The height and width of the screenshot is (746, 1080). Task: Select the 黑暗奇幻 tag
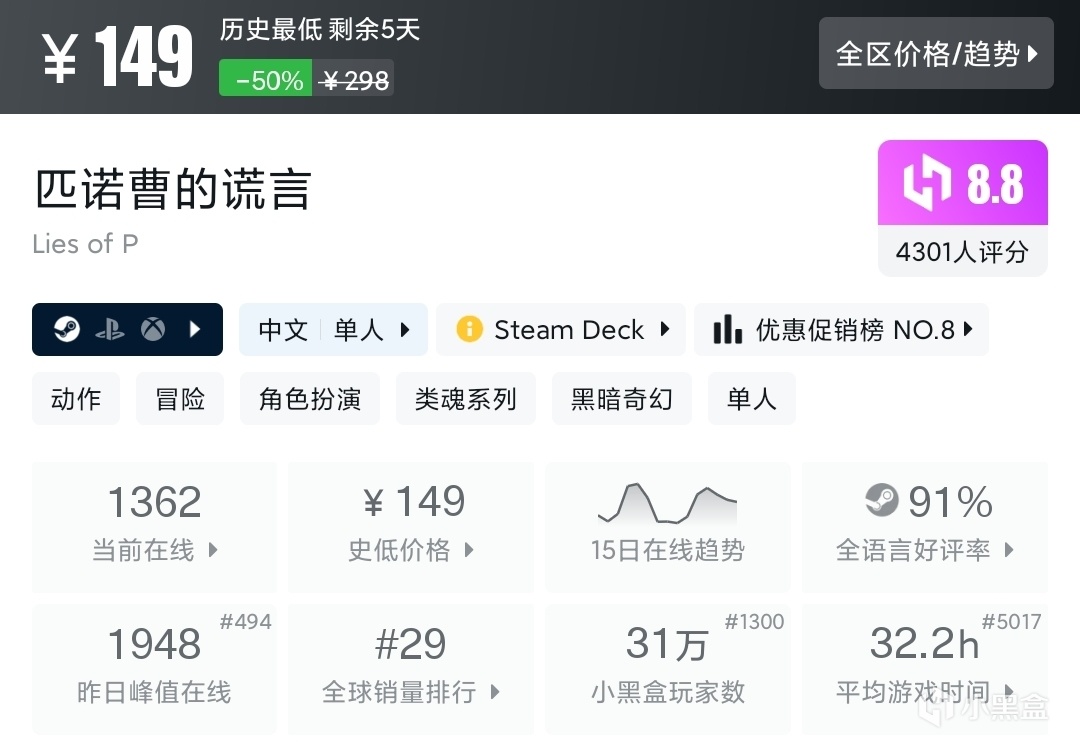[x=621, y=399]
